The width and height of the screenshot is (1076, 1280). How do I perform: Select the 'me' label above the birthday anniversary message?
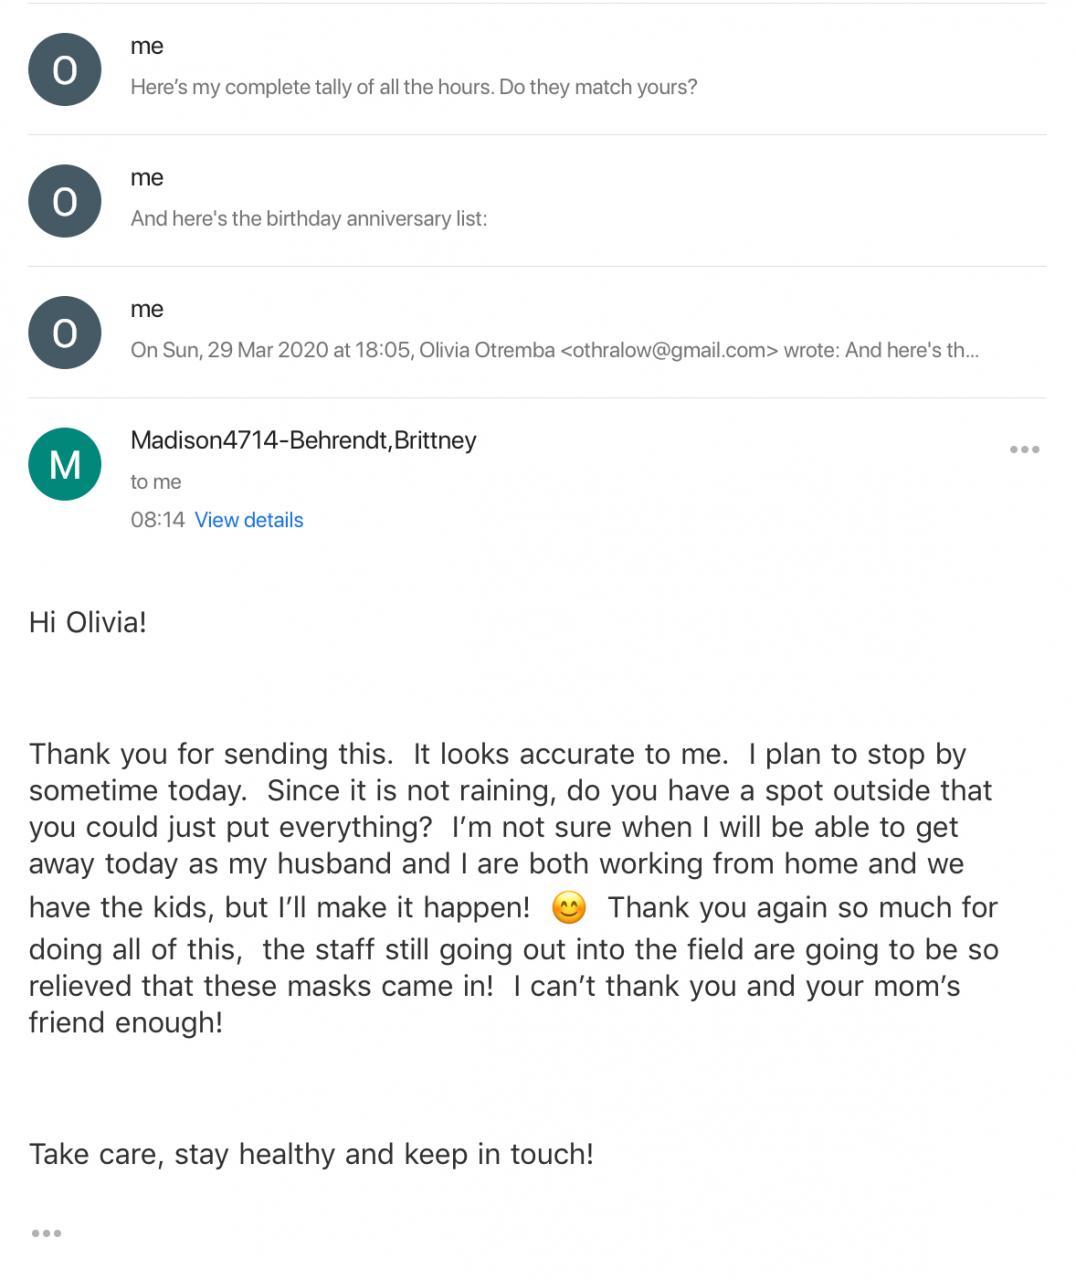[x=147, y=177]
